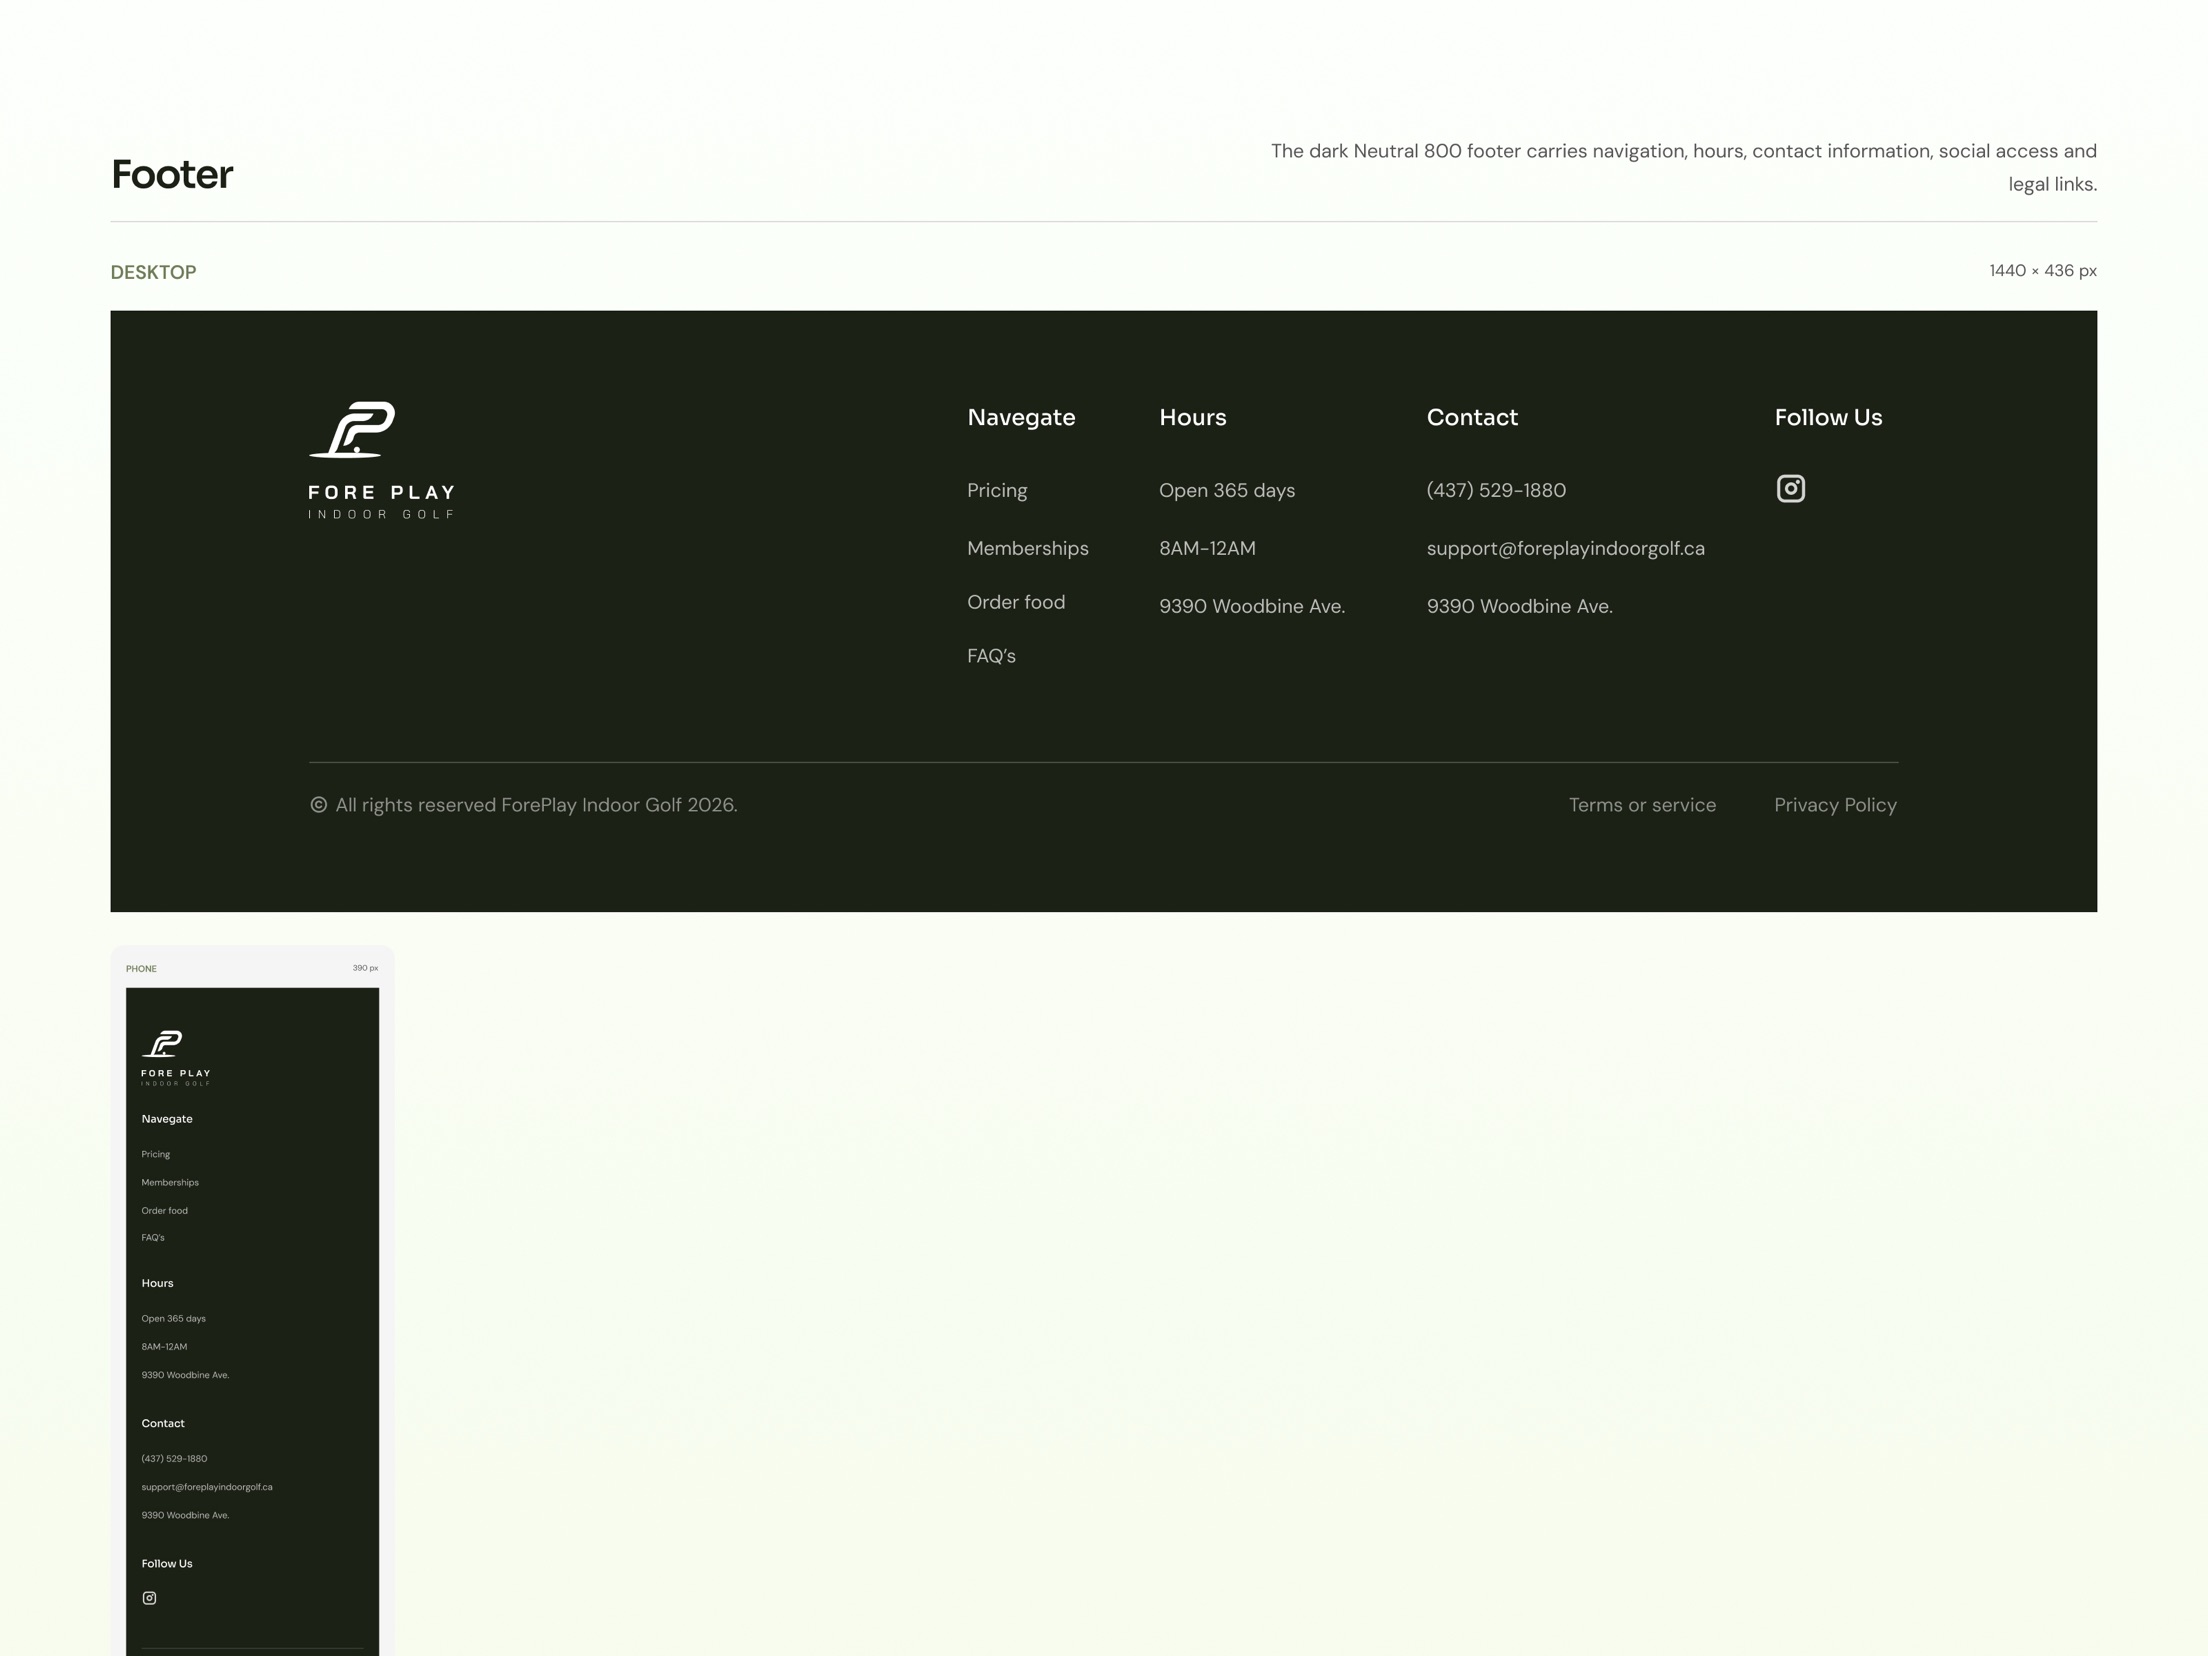Click the PHONE label above phone preview
The width and height of the screenshot is (2208, 1656).
(141, 969)
